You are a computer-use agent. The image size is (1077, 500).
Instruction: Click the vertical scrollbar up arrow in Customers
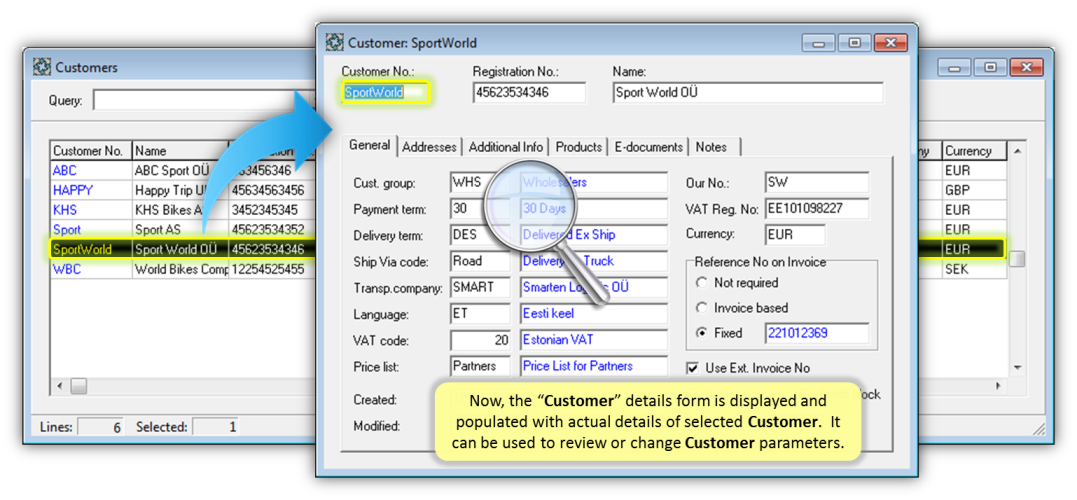tap(1017, 150)
